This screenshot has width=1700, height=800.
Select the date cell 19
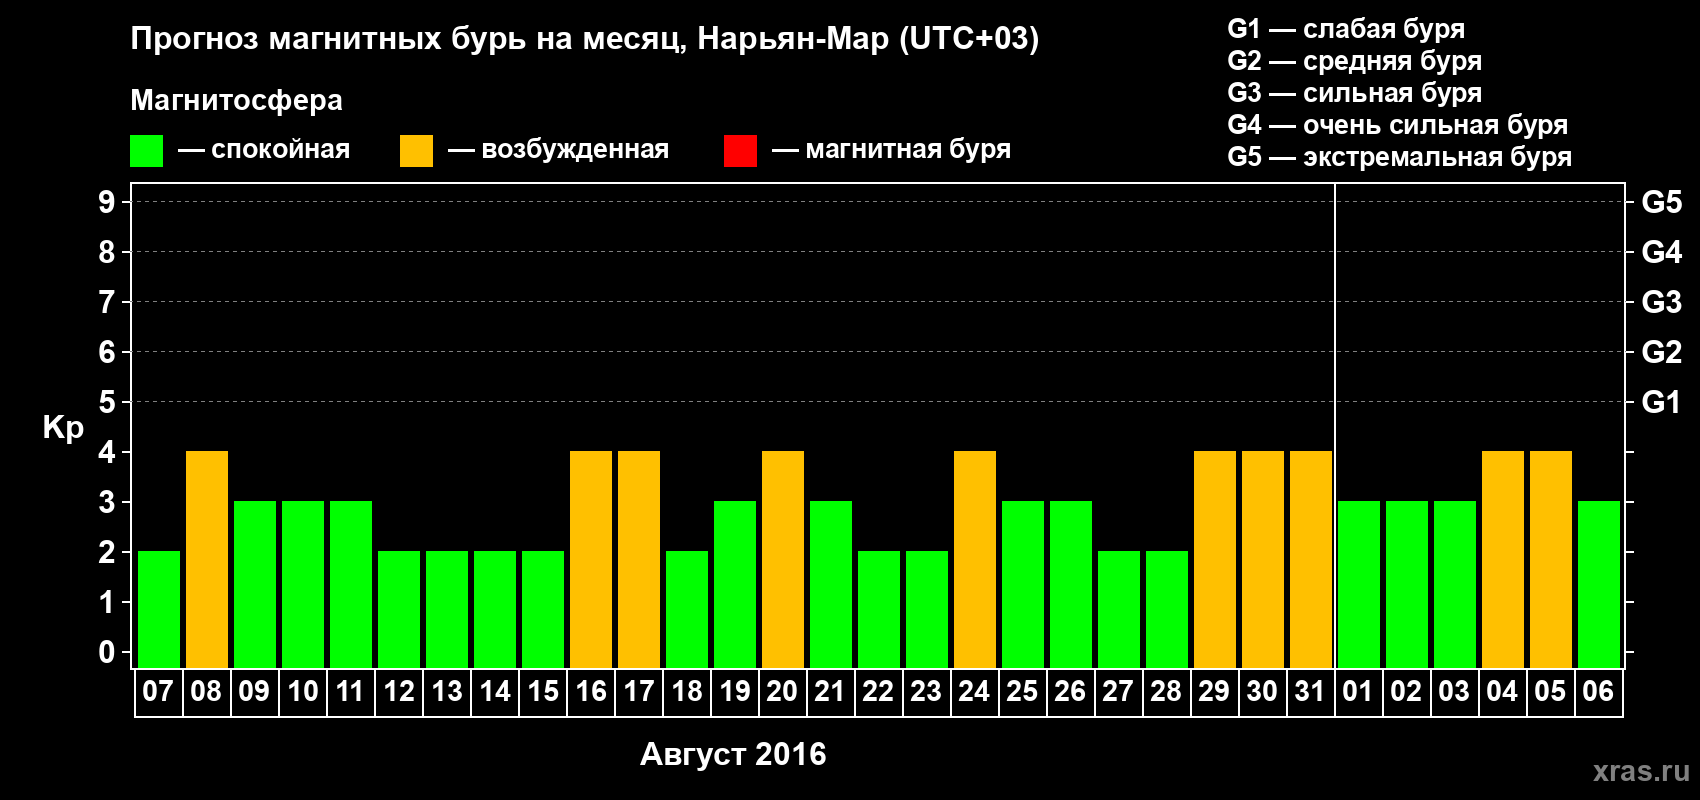(734, 692)
